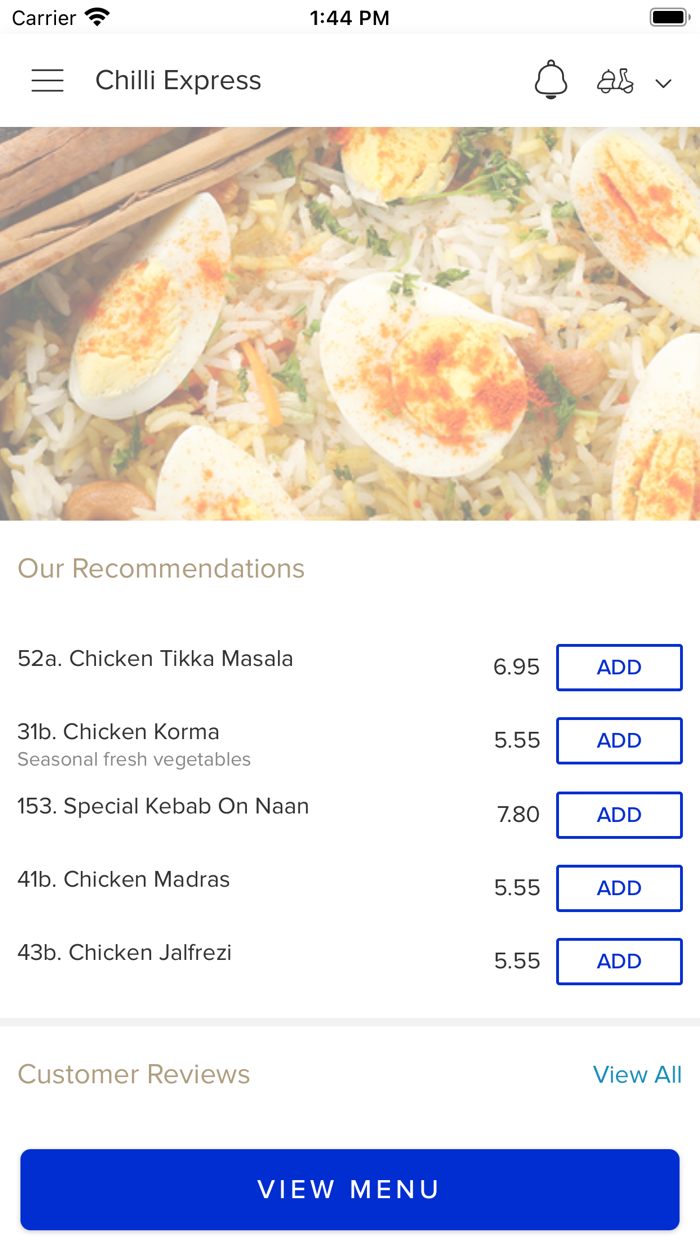The width and height of the screenshot is (700, 1244).
Task: Expand the delivery type dropdown chevron
Action: [663, 83]
